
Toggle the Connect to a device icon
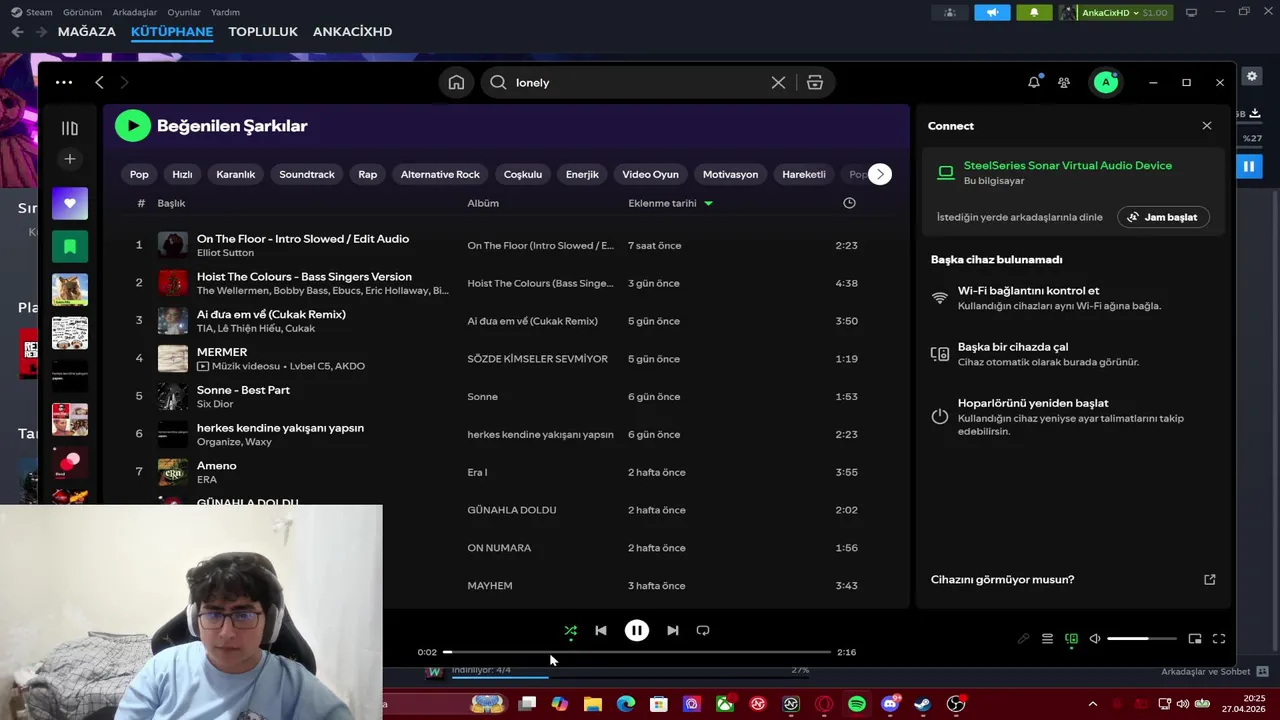click(1071, 639)
